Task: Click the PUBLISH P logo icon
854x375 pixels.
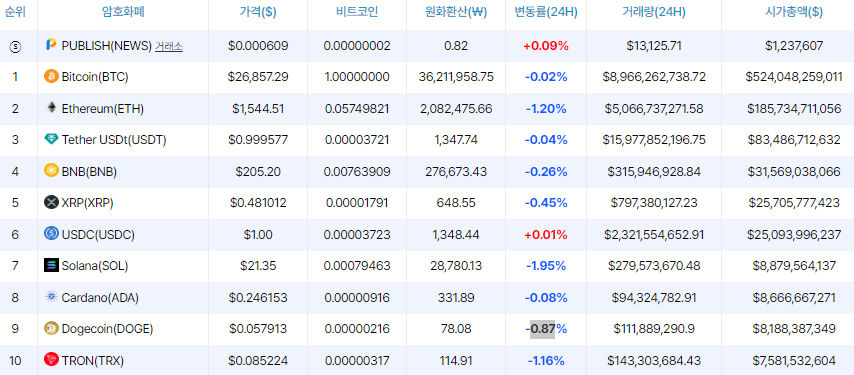Action: [x=51, y=45]
